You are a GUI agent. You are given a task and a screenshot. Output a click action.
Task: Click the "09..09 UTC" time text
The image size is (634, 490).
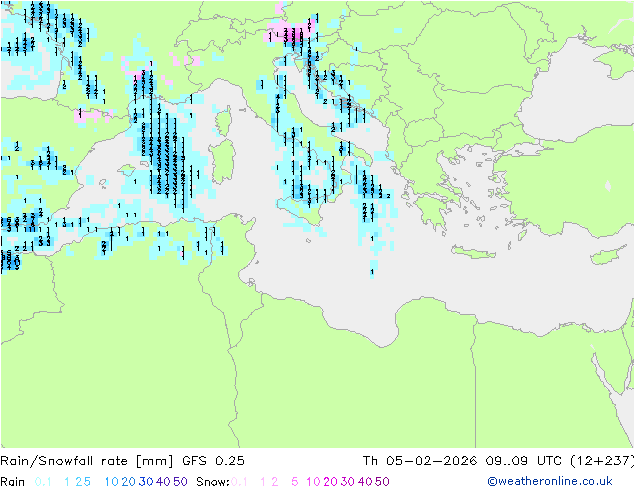point(524,461)
